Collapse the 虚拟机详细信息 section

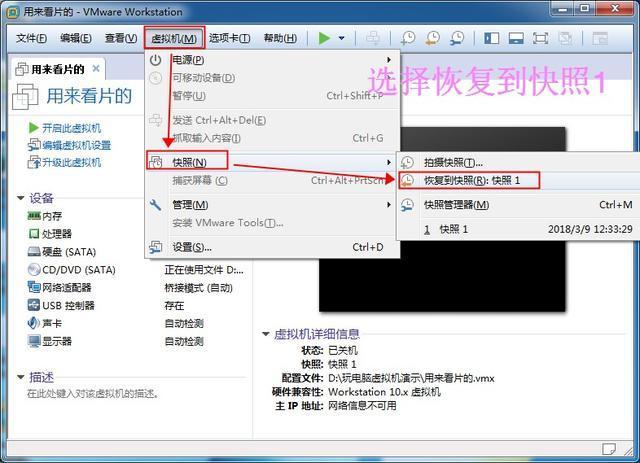pyautogui.click(x=266, y=334)
